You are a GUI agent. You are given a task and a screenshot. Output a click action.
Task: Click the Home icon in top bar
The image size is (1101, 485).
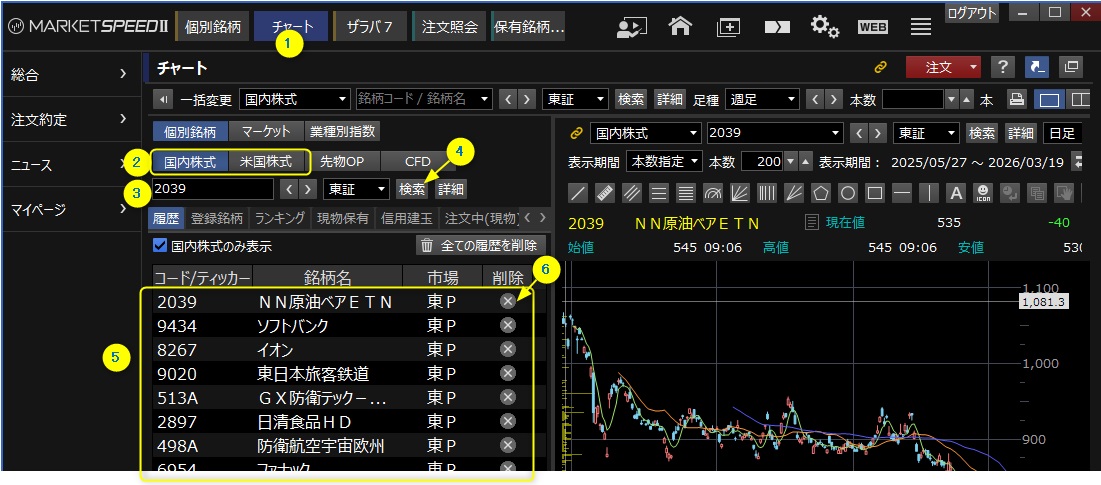tap(681, 26)
